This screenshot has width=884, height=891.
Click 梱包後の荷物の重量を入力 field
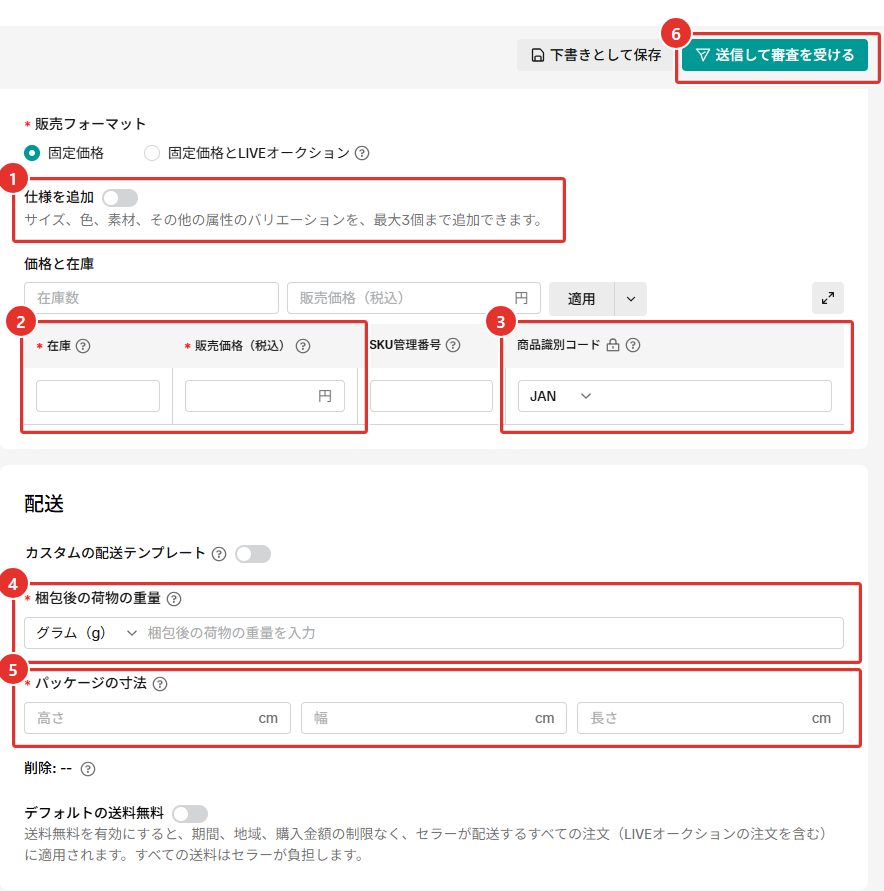[x=493, y=632]
